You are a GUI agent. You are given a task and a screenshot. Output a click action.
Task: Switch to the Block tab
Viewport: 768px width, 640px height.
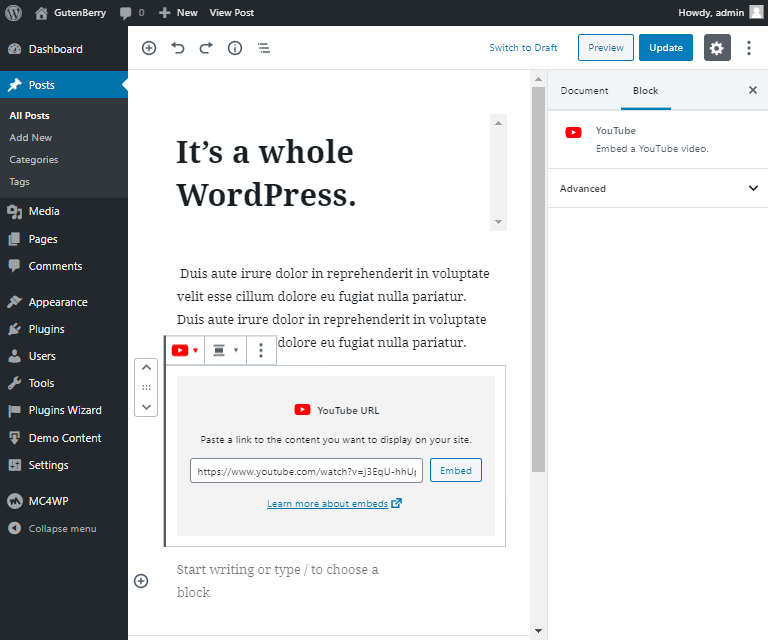(x=646, y=91)
